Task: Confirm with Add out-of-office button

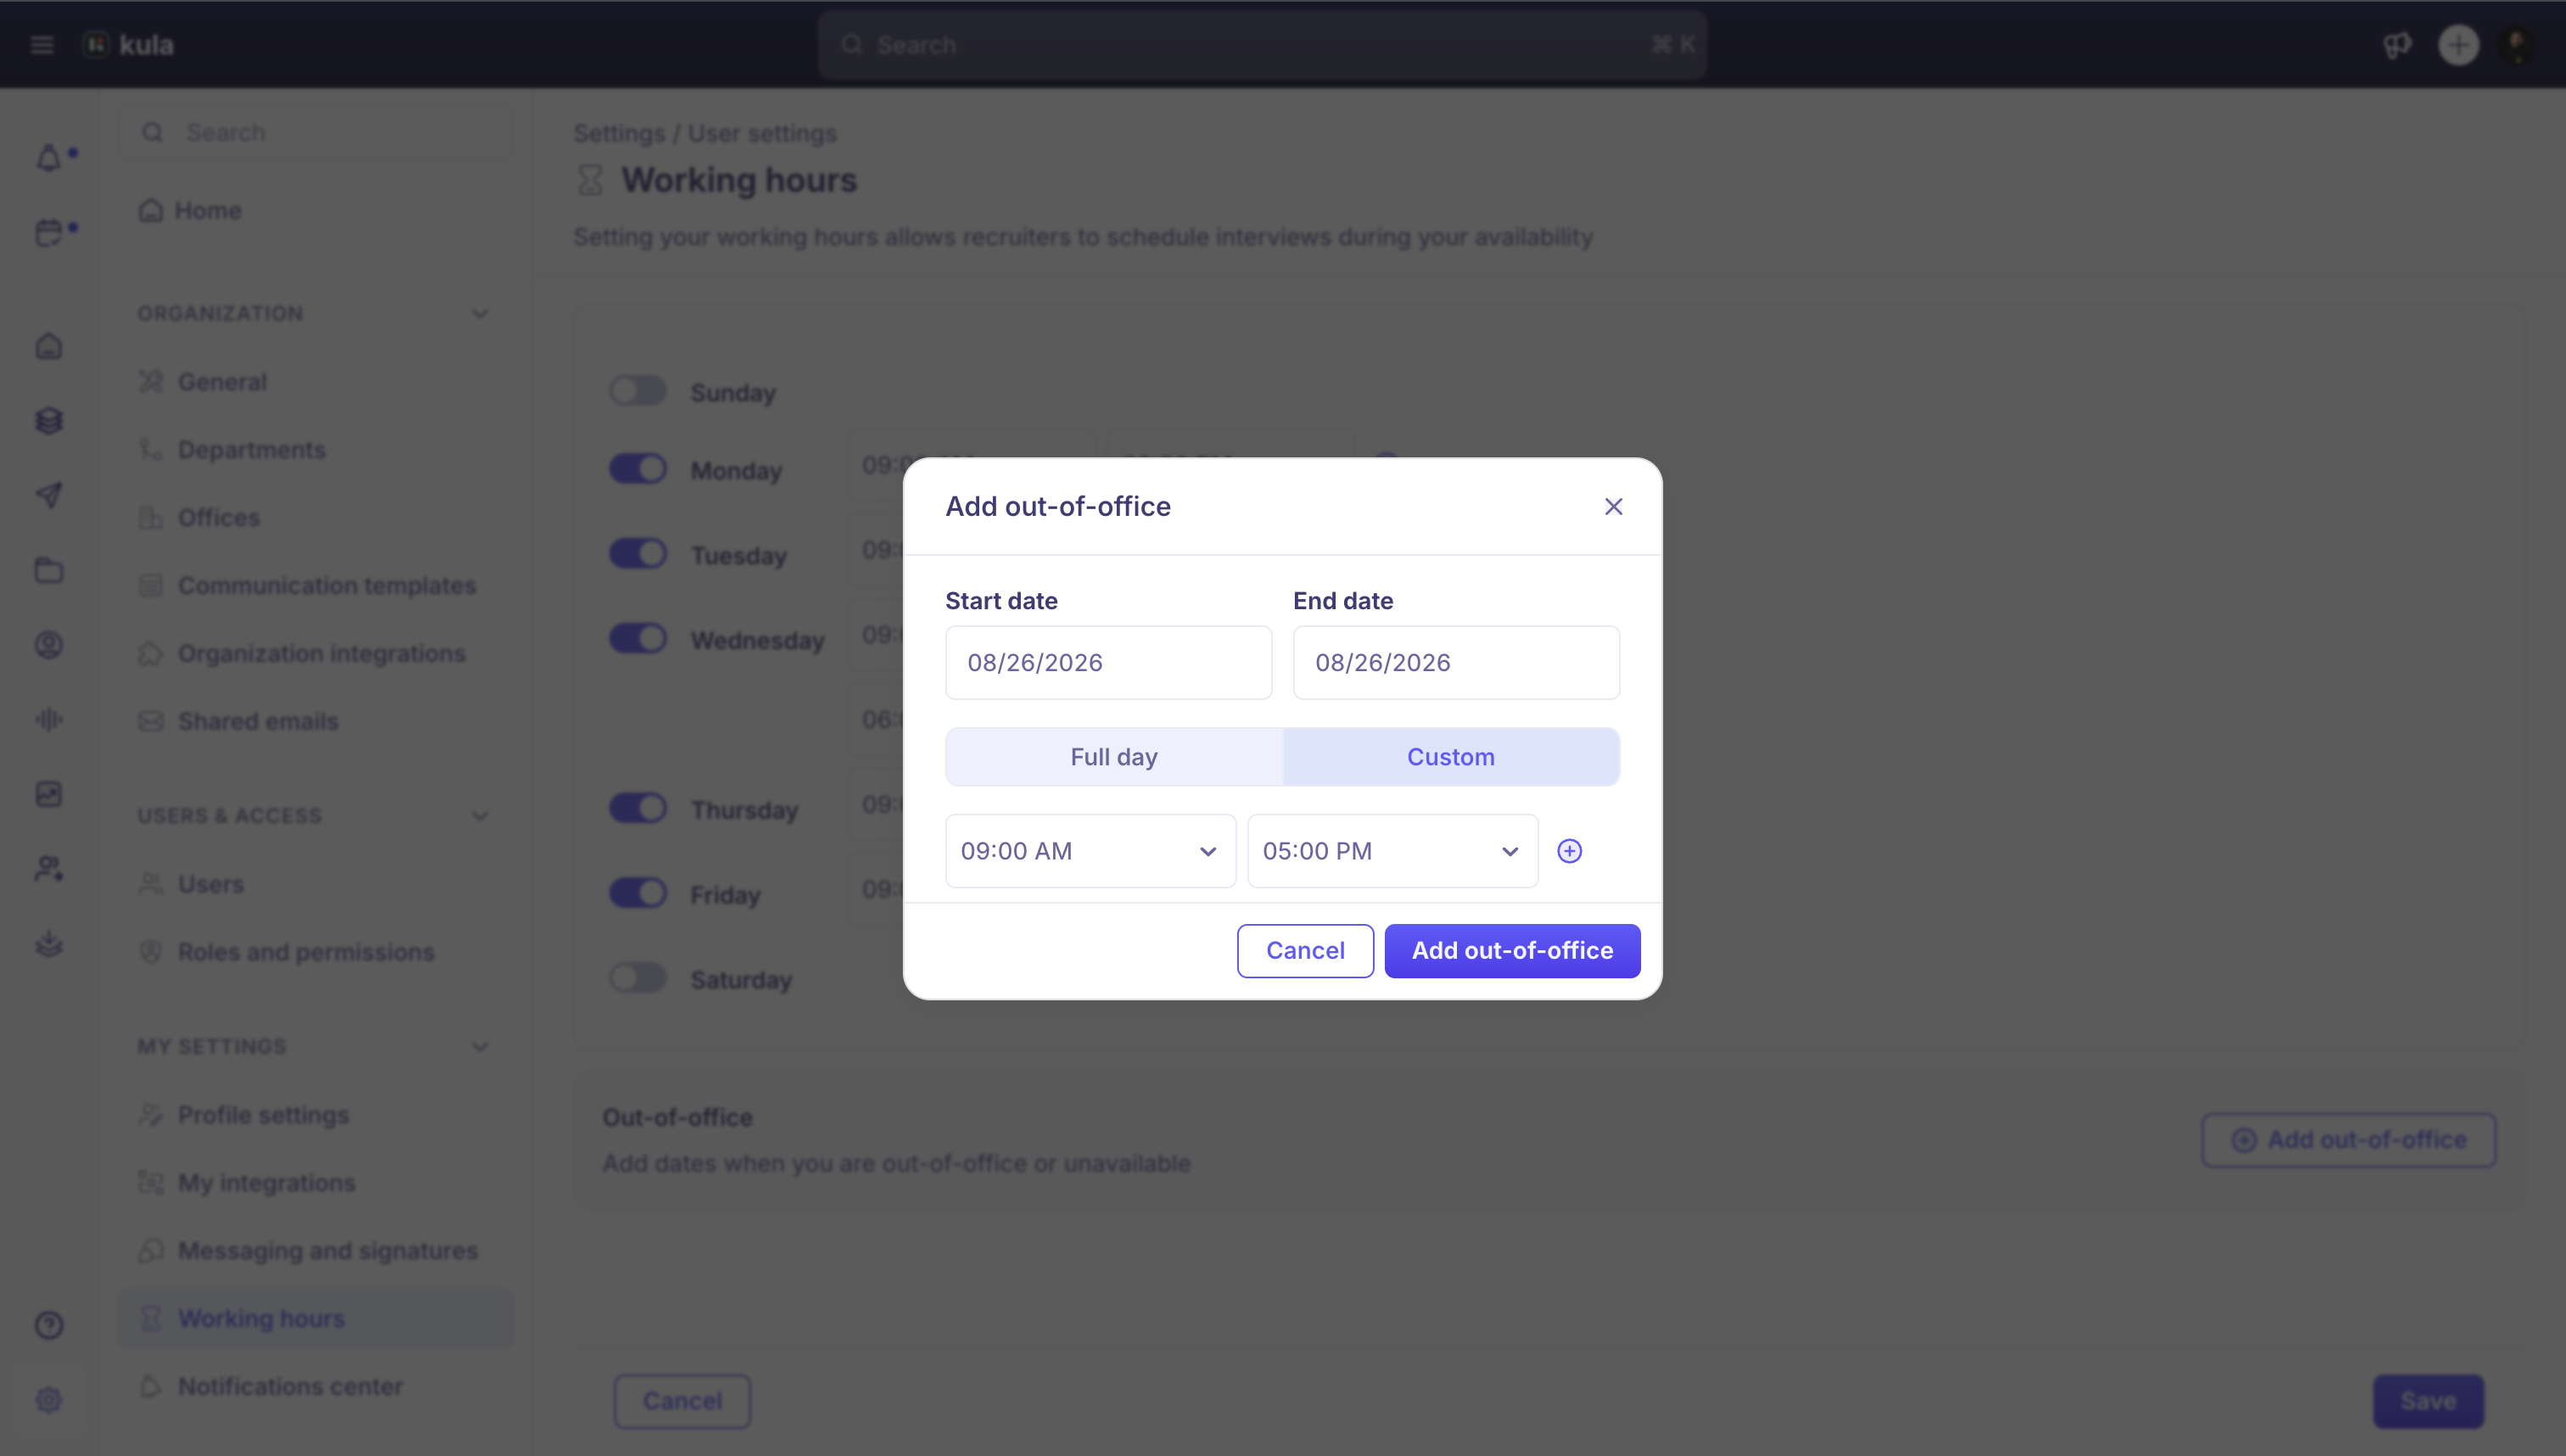Action: click(1512, 950)
